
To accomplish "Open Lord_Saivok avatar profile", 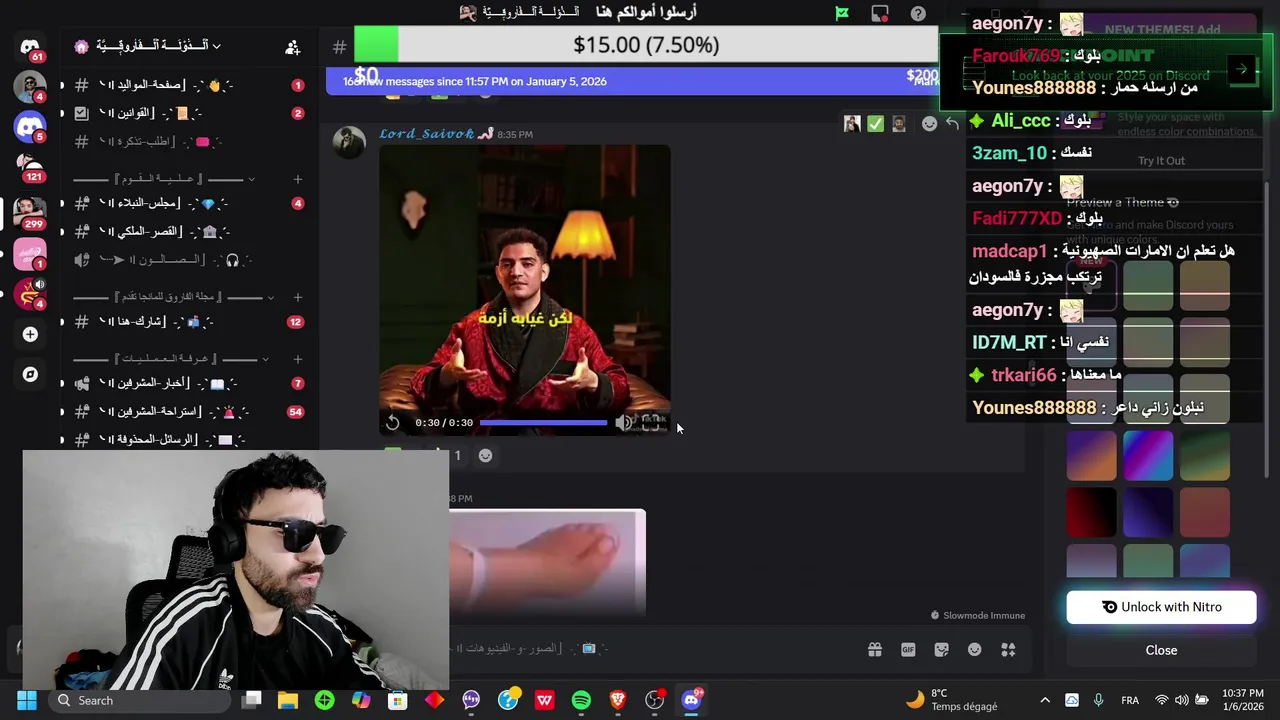I will tap(348, 143).
